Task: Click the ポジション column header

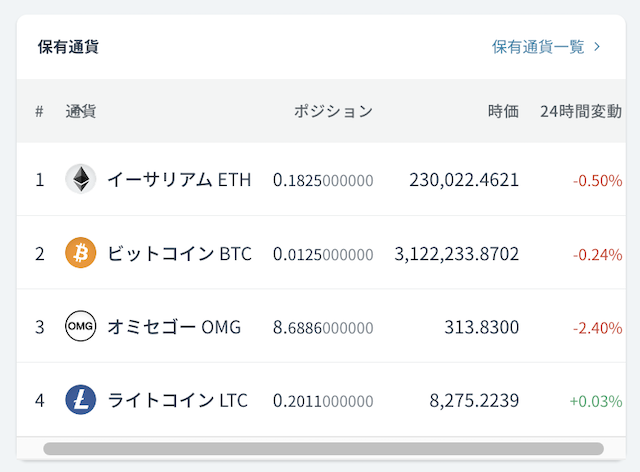Action: [x=333, y=111]
